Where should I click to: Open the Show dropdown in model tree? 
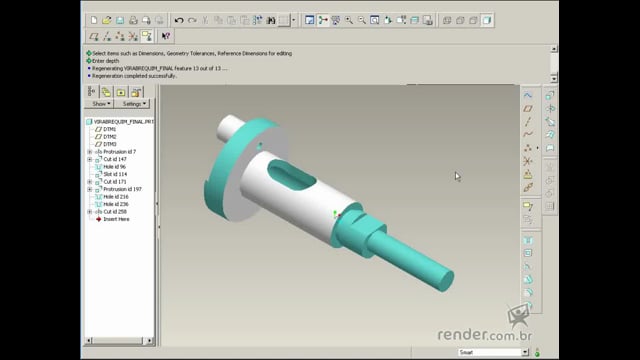(100, 104)
